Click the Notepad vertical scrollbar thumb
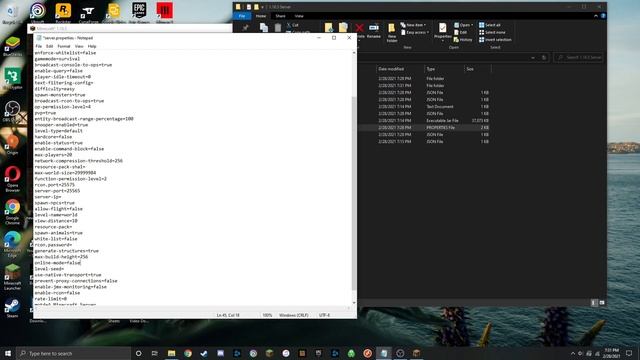This screenshot has height=360, width=640. (x=354, y=193)
